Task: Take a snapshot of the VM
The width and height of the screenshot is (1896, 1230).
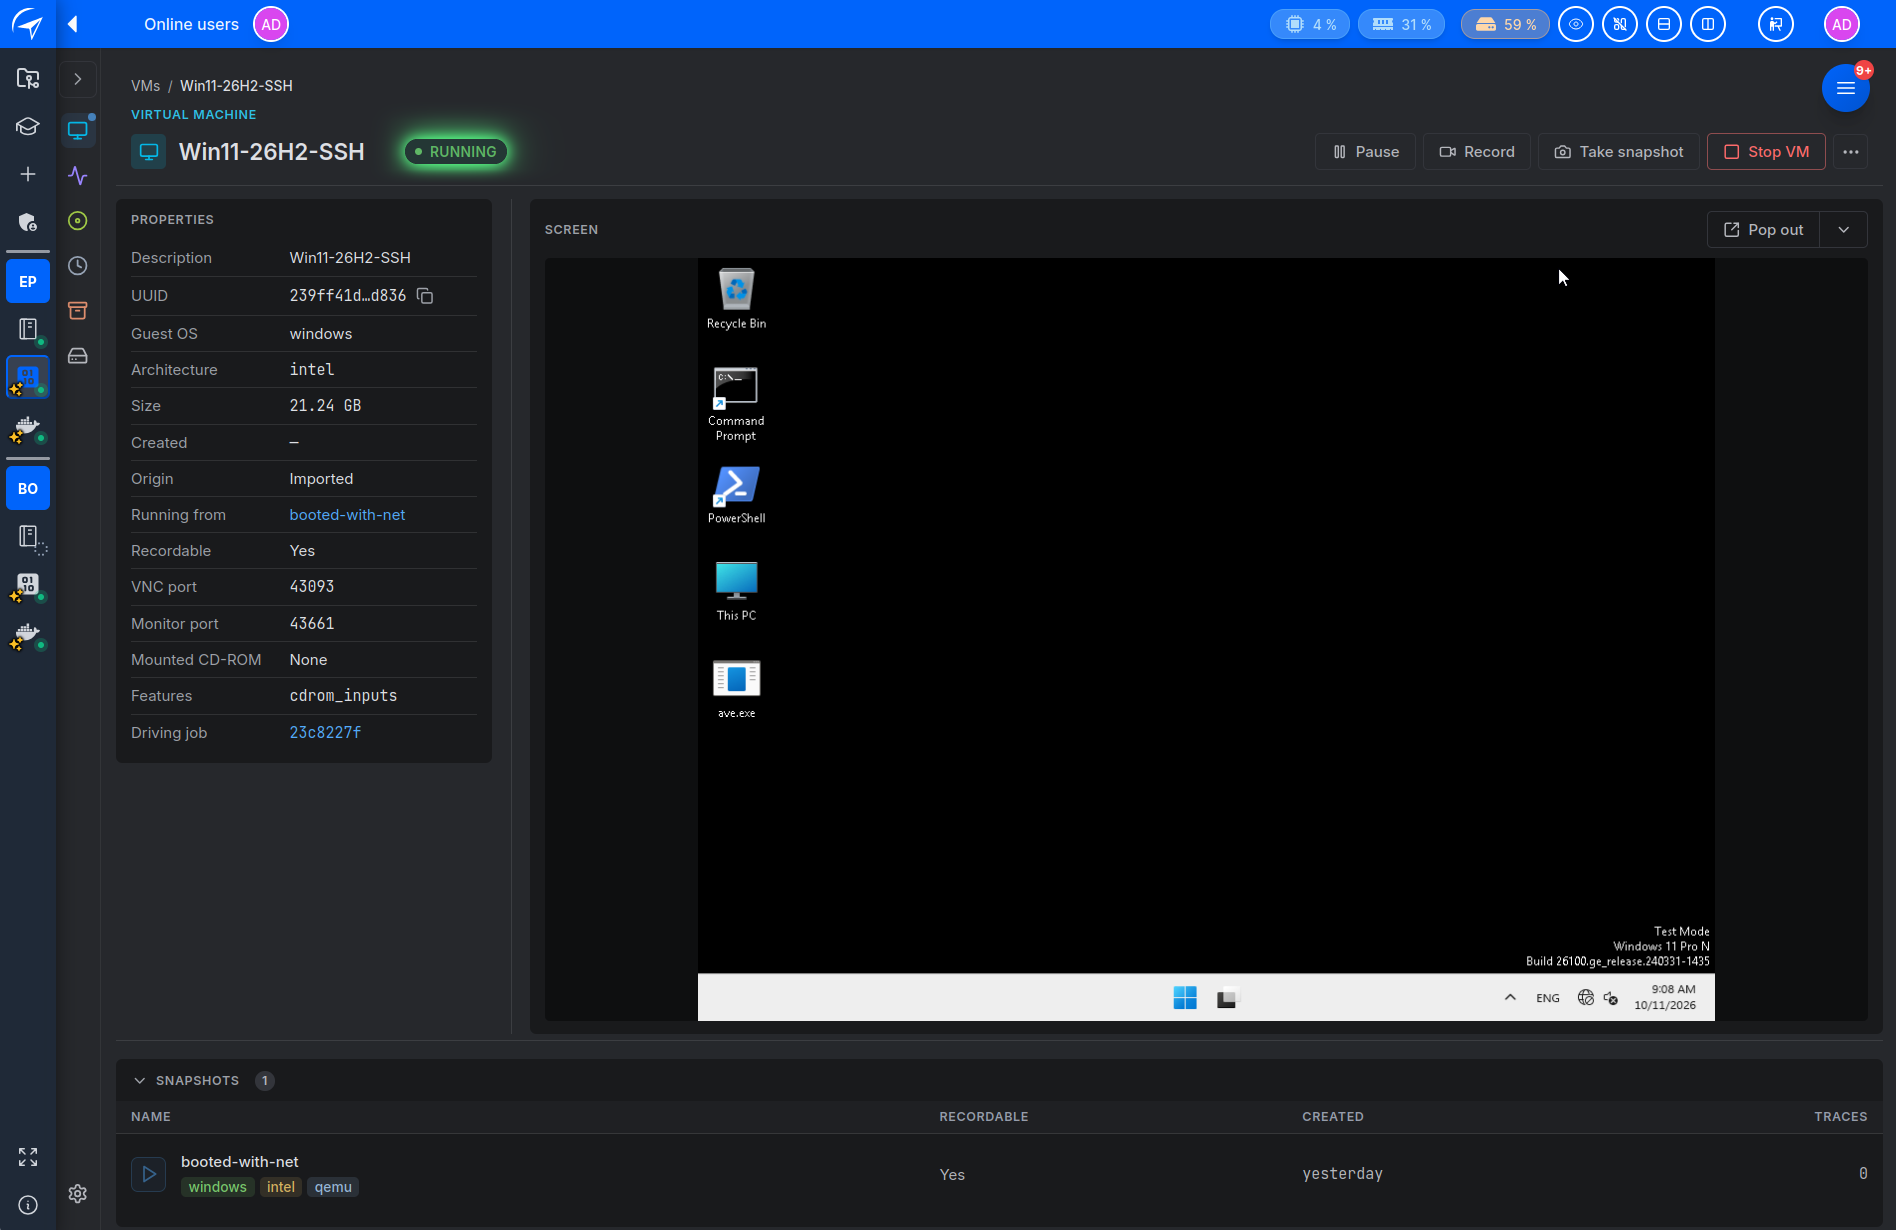Action: click(x=1618, y=152)
